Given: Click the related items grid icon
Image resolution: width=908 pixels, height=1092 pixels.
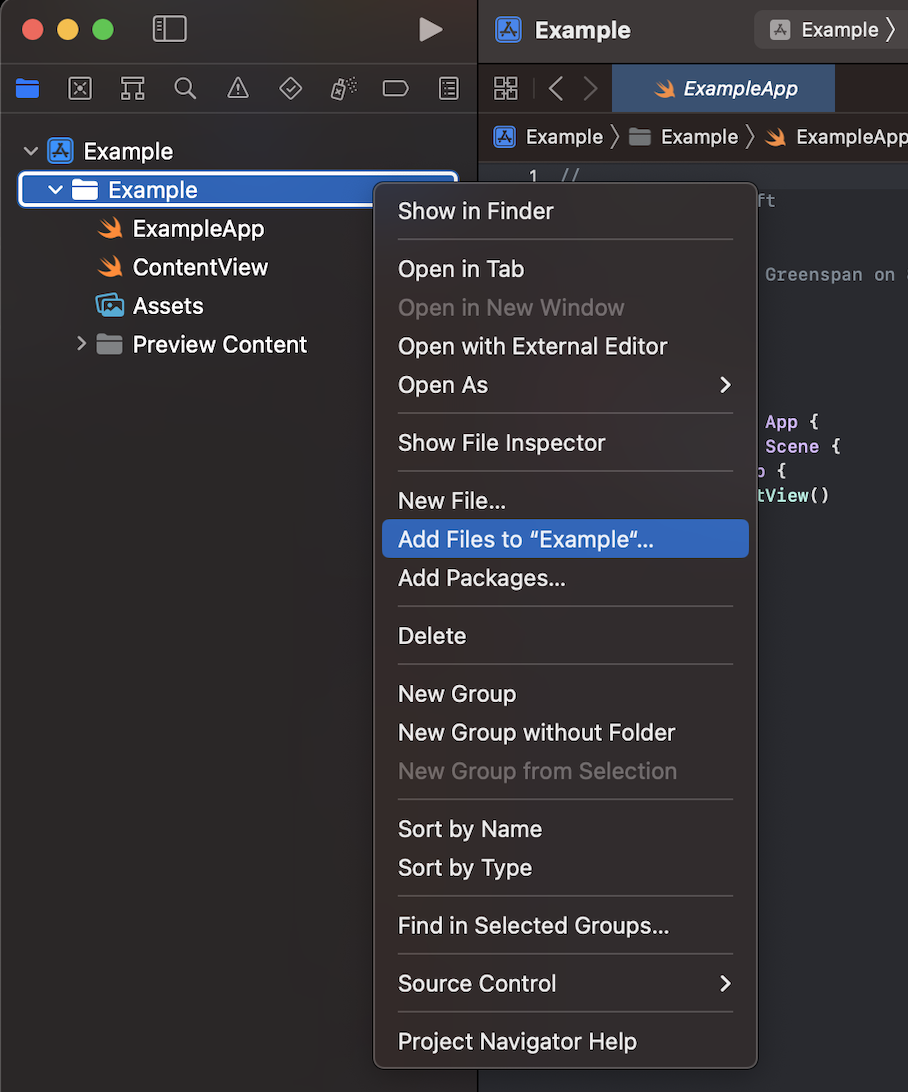Looking at the screenshot, I should click(506, 88).
